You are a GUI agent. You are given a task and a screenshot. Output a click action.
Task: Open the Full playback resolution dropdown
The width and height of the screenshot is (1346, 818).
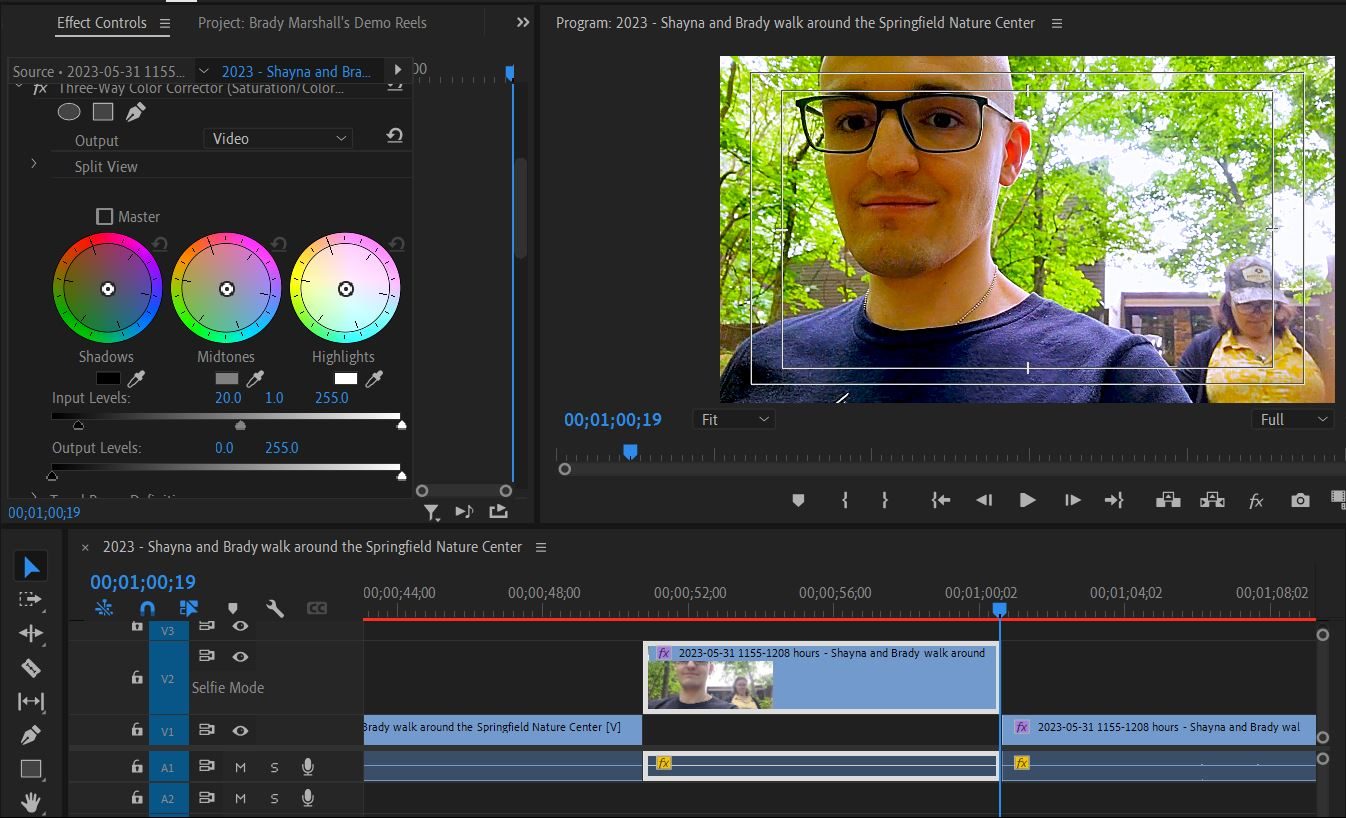[1293, 420]
